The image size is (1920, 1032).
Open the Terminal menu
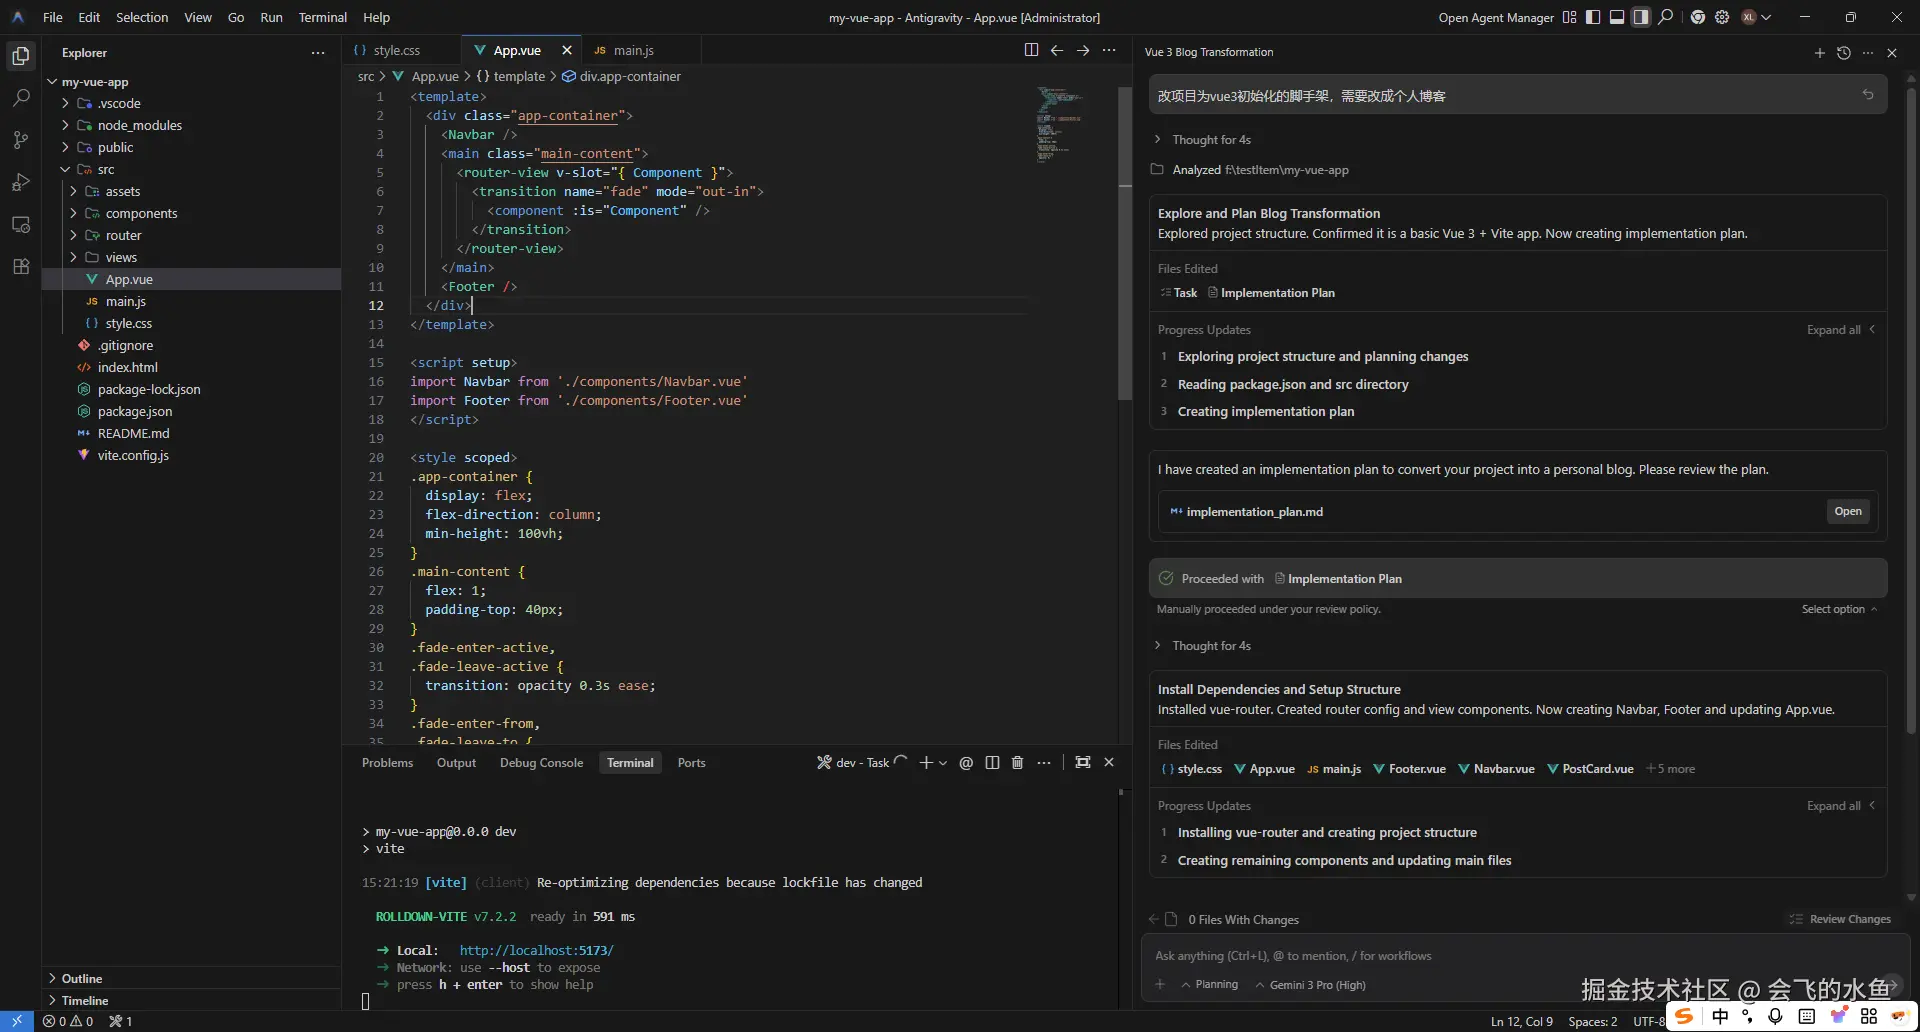tap(322, 17)
